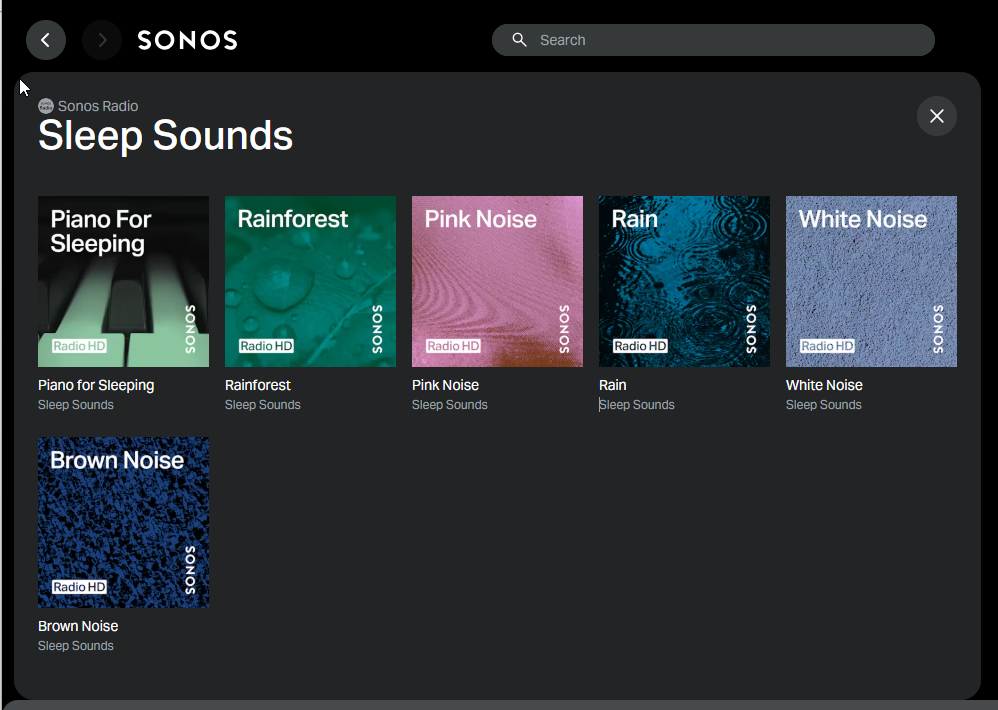Click the forward navigation arrow
998x710 pixels.
[x=102, y=40]
